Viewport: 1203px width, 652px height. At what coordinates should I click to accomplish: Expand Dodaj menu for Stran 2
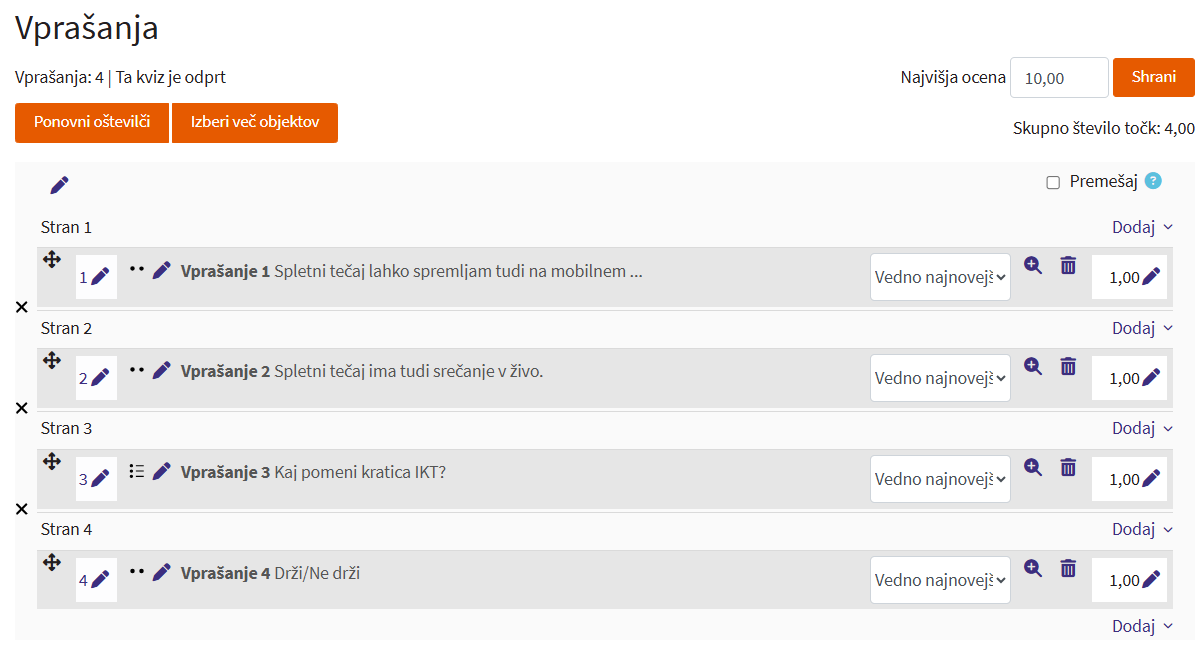1142,328
